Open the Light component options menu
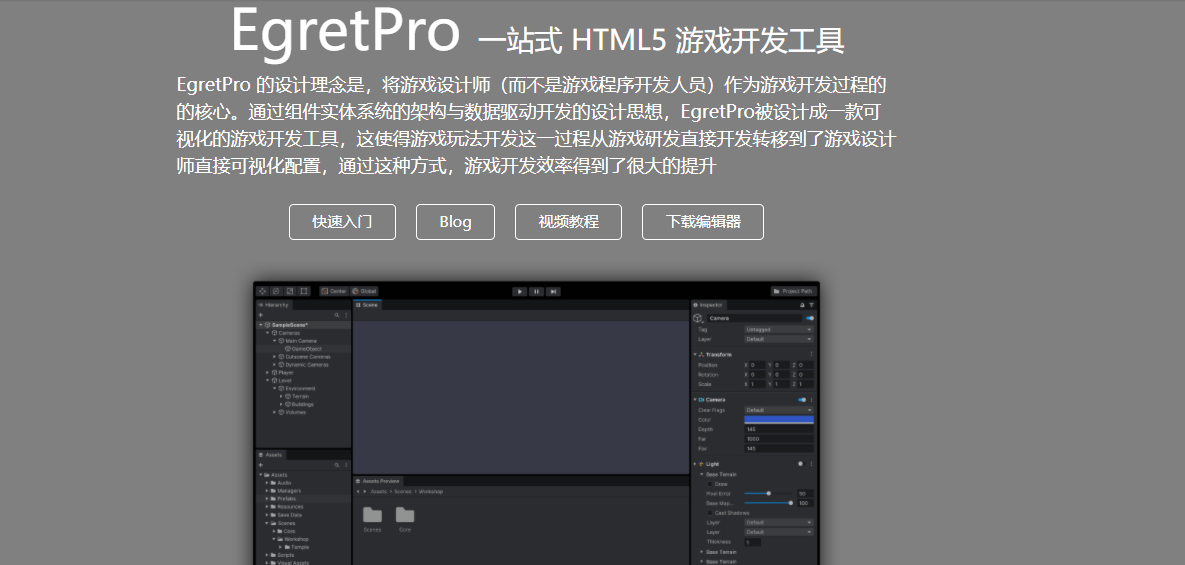The height and width of the screenshot is (565, 1185). tap(812, 464)
